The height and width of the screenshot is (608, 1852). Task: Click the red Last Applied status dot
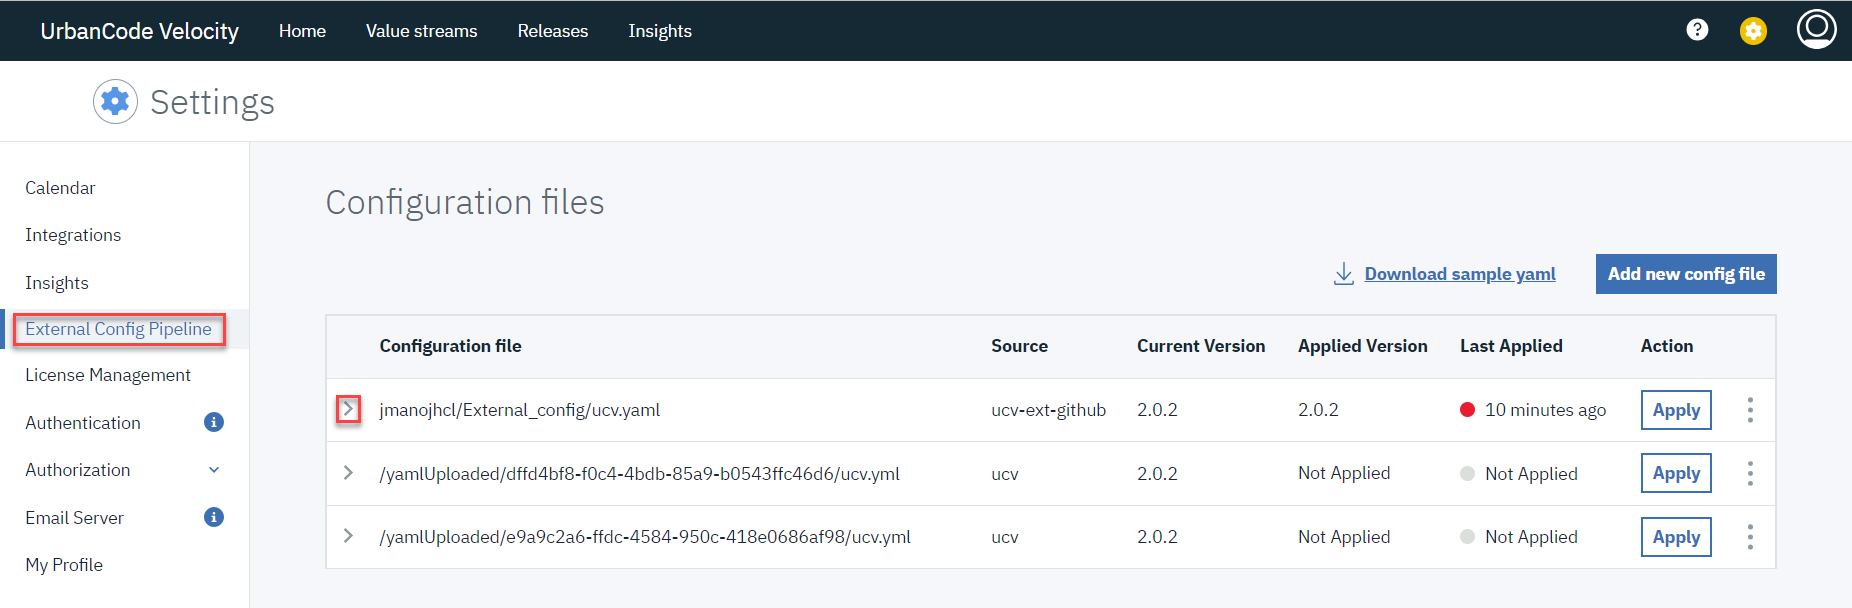tap(1467, 410)
